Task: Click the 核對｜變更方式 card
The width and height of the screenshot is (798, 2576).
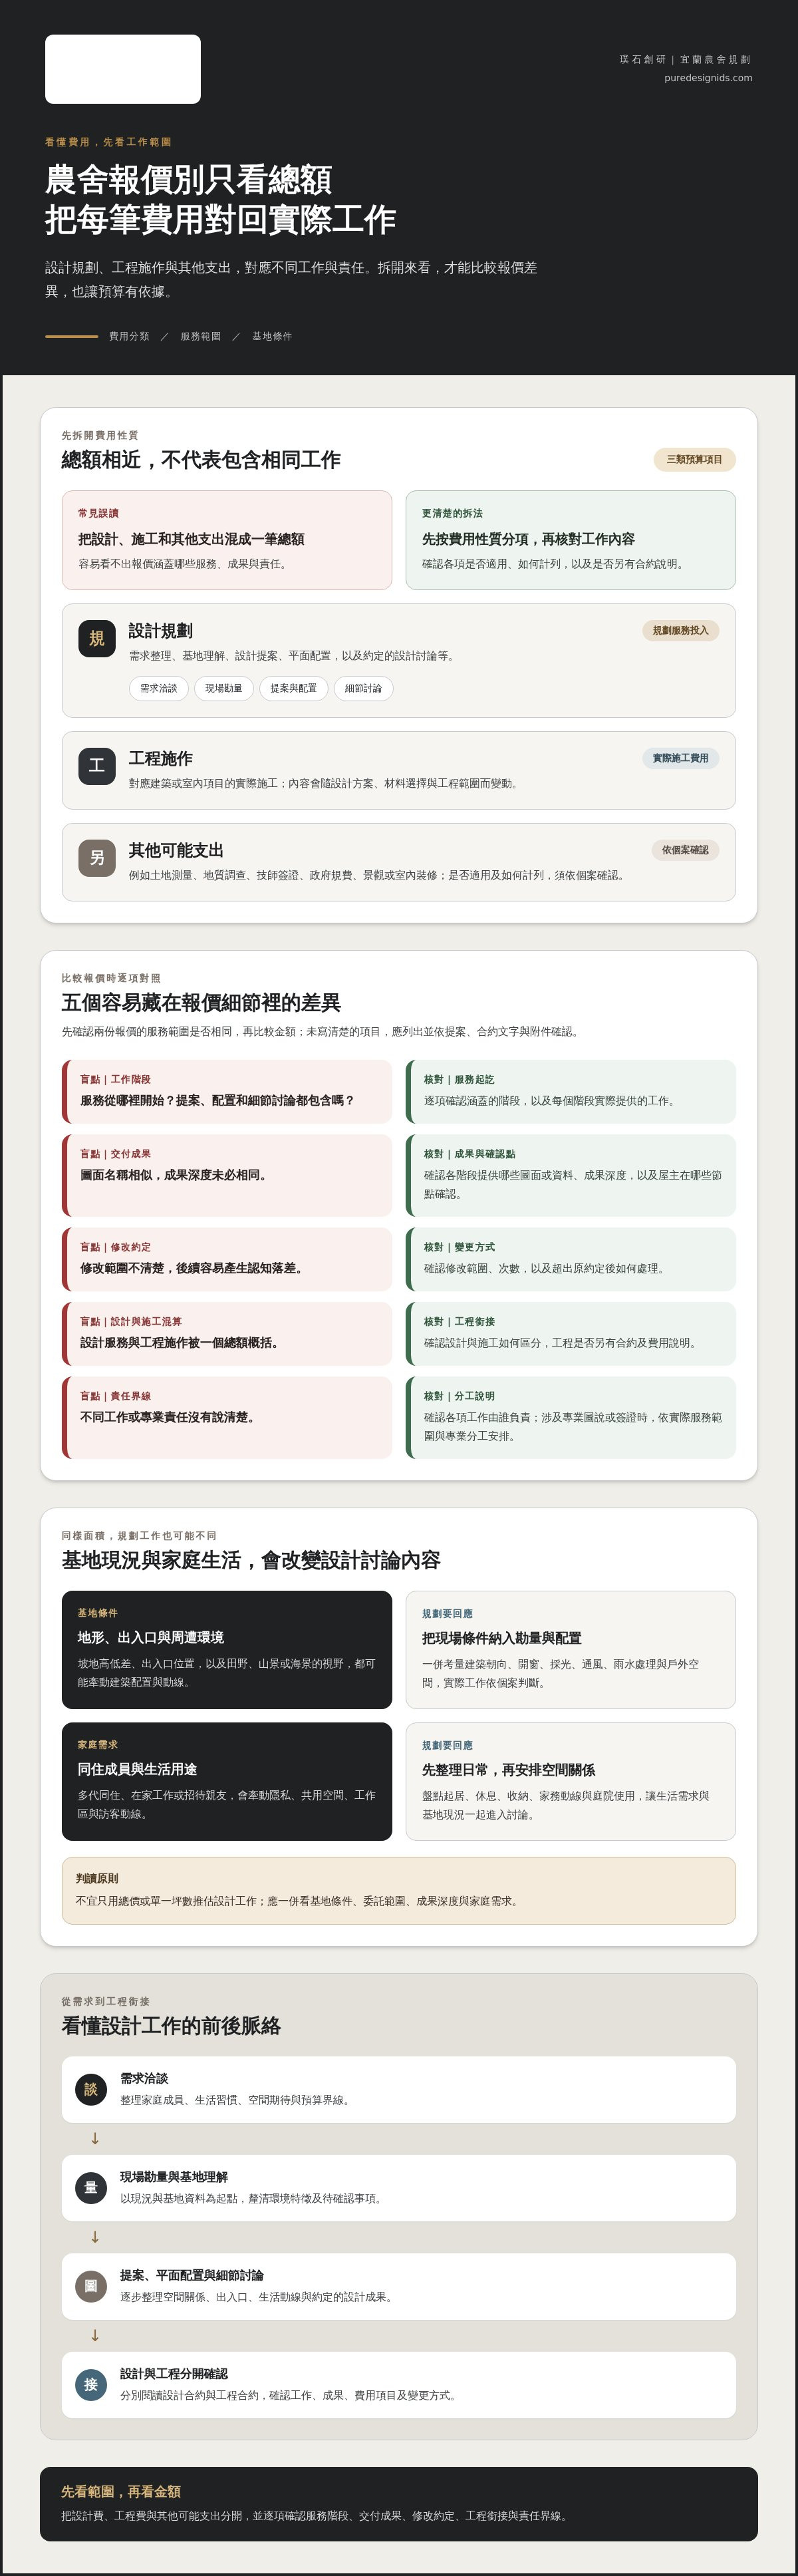Action: (571, 1259)
